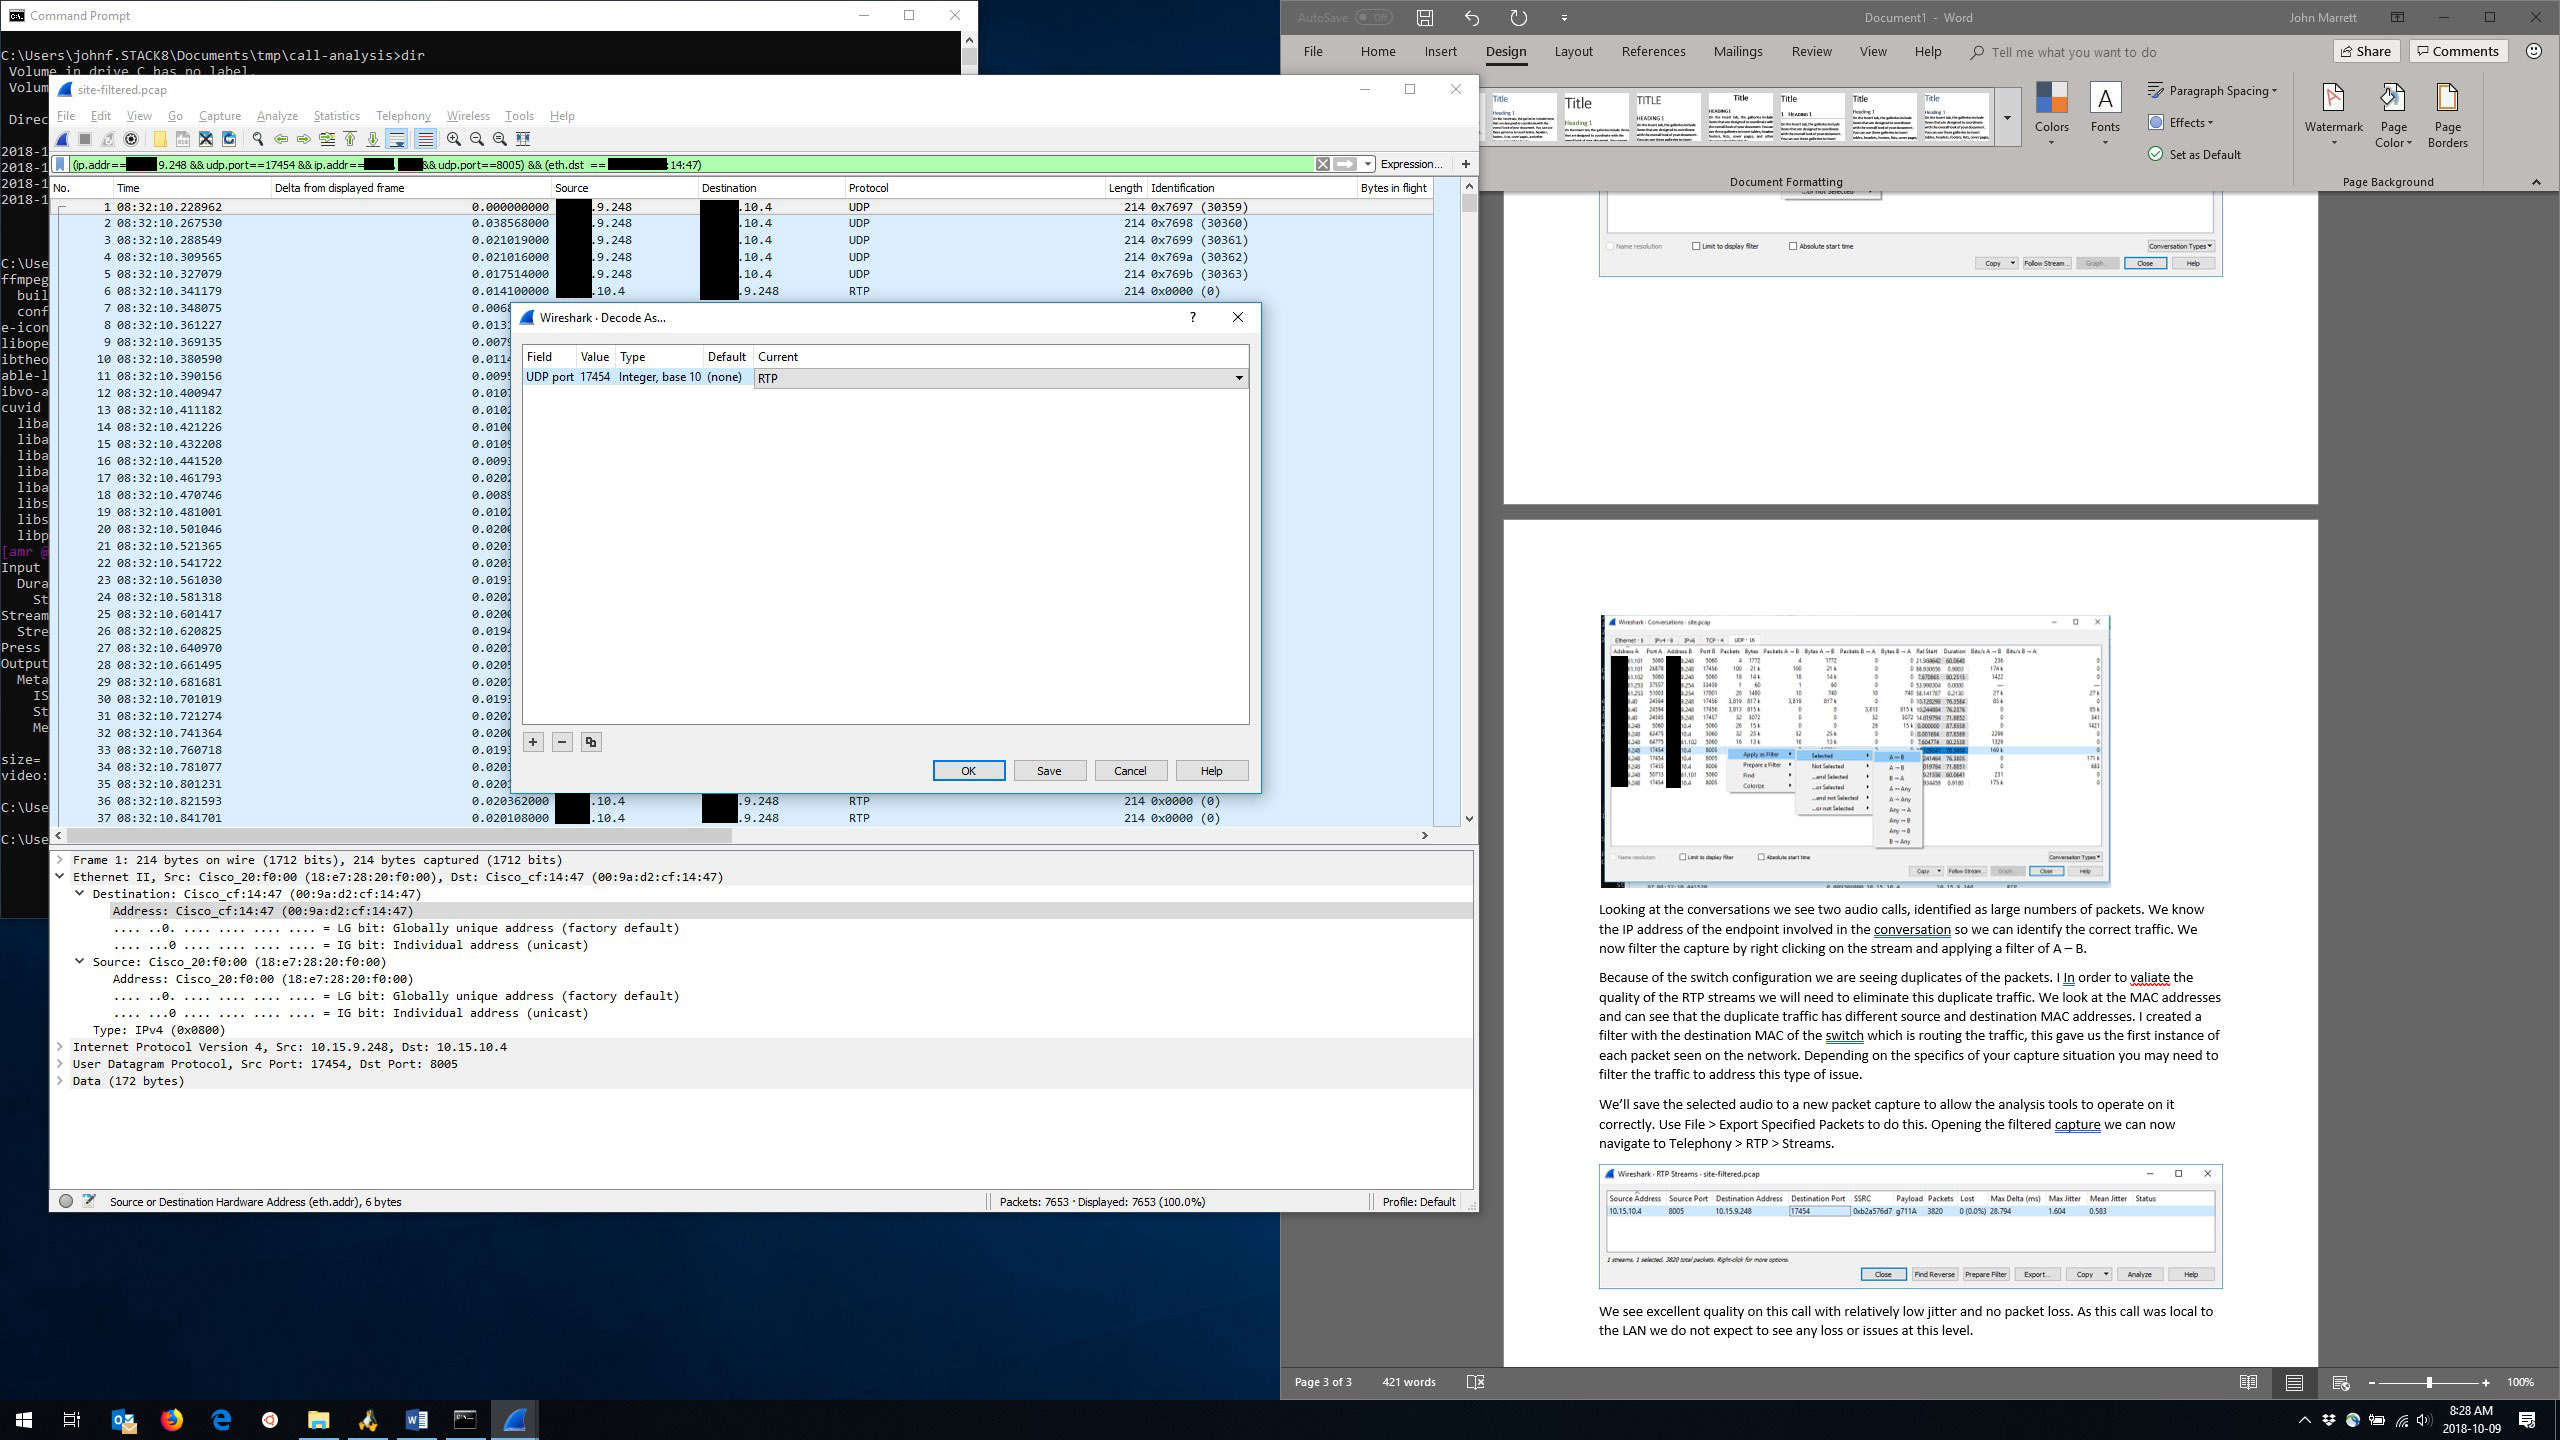The image size is (2560, 1440).
Task: Open expert information circle in Wireshark status bar
Action: pyautogui.click(x=66, y=1202)
